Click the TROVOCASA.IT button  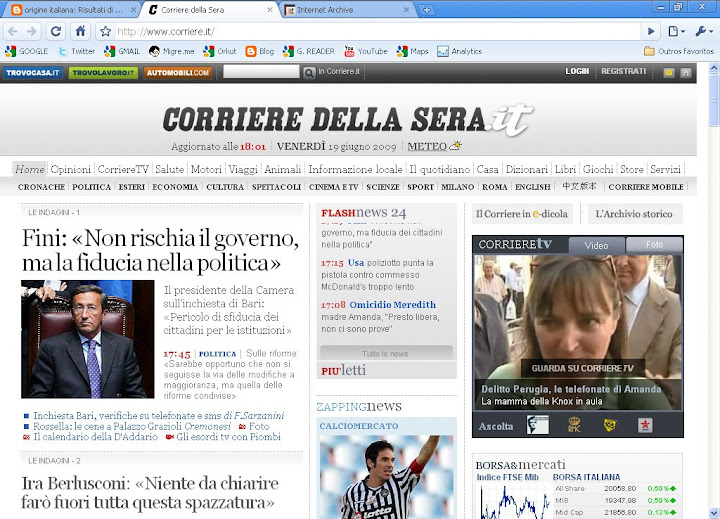click(x=33, y=73)
